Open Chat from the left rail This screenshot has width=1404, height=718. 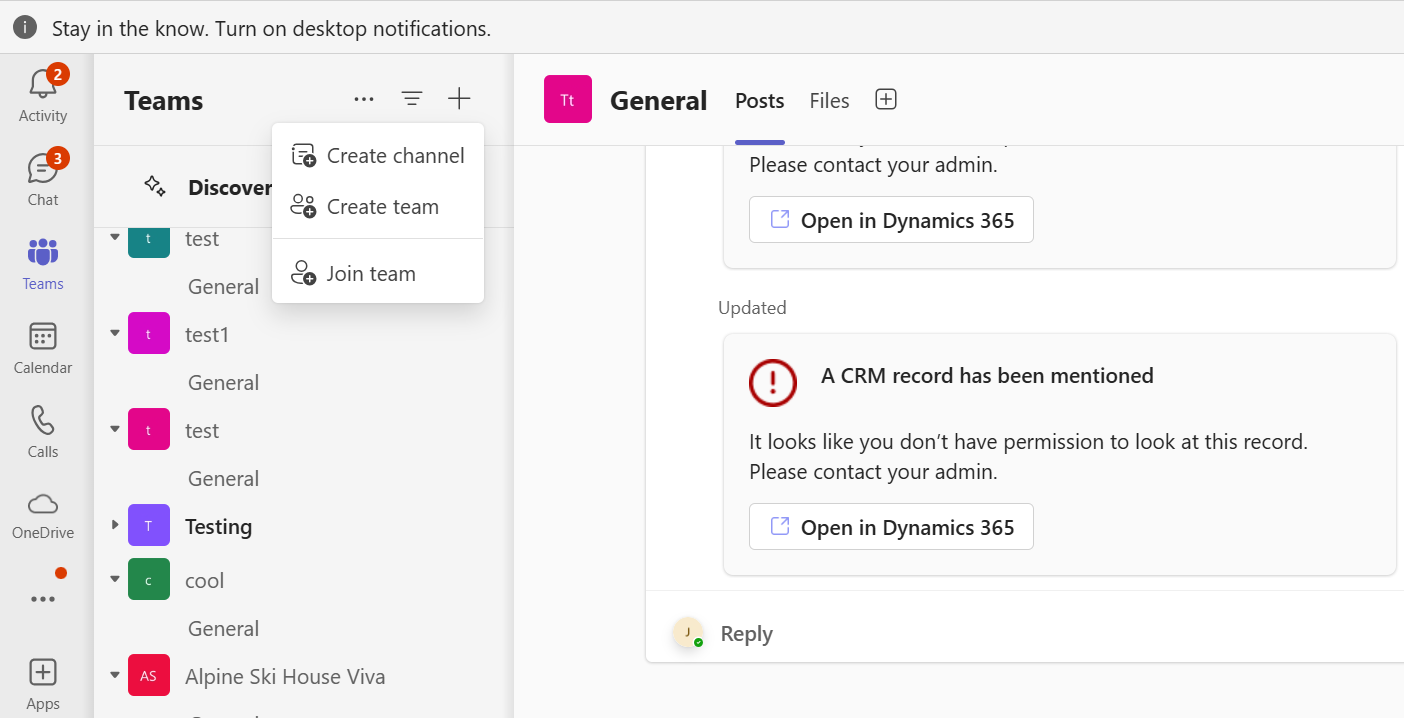[x=42, y=170]
